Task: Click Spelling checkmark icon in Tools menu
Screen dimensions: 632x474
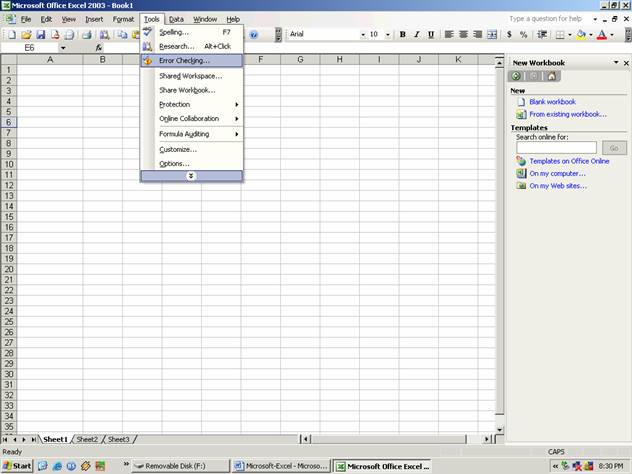Action: click(x=148, y=32)
